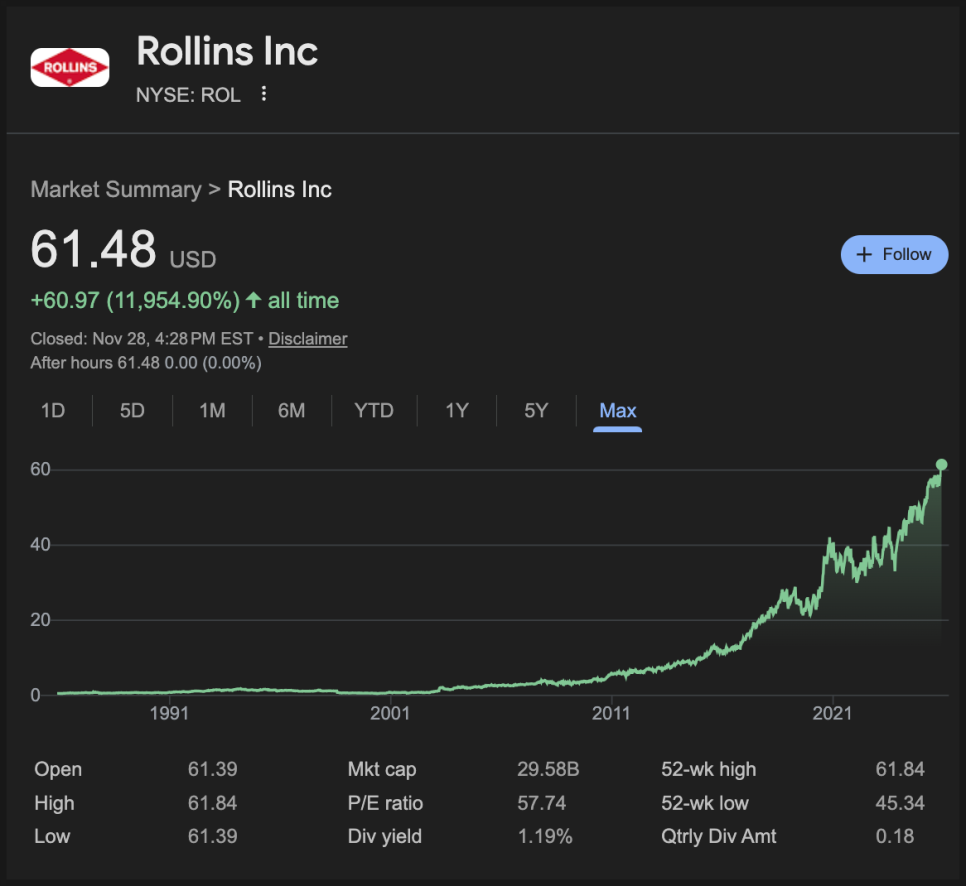
Task: Click the 2021 label on chart axis
Action: tap(832, 713)
